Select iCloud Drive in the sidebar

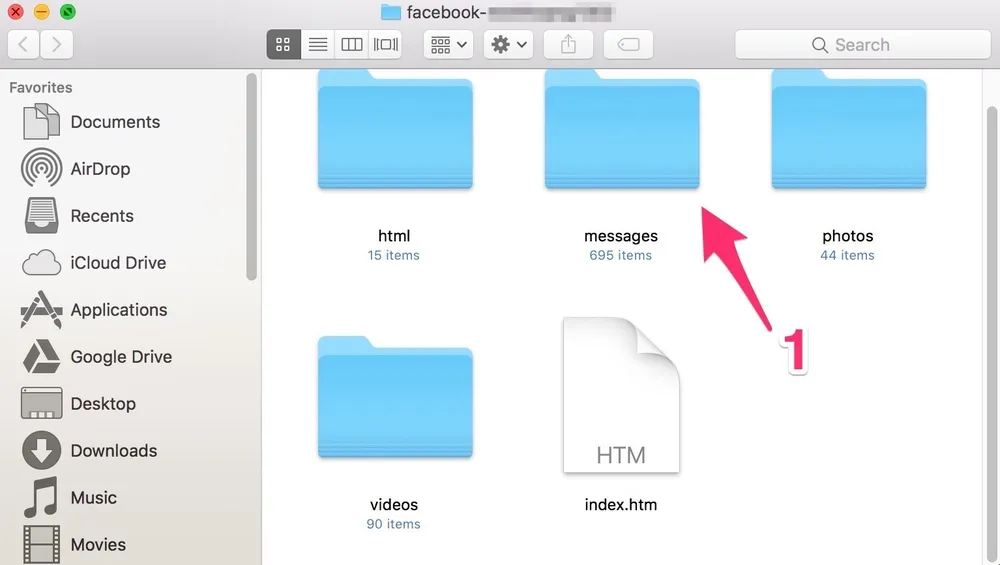click(117, 263)
